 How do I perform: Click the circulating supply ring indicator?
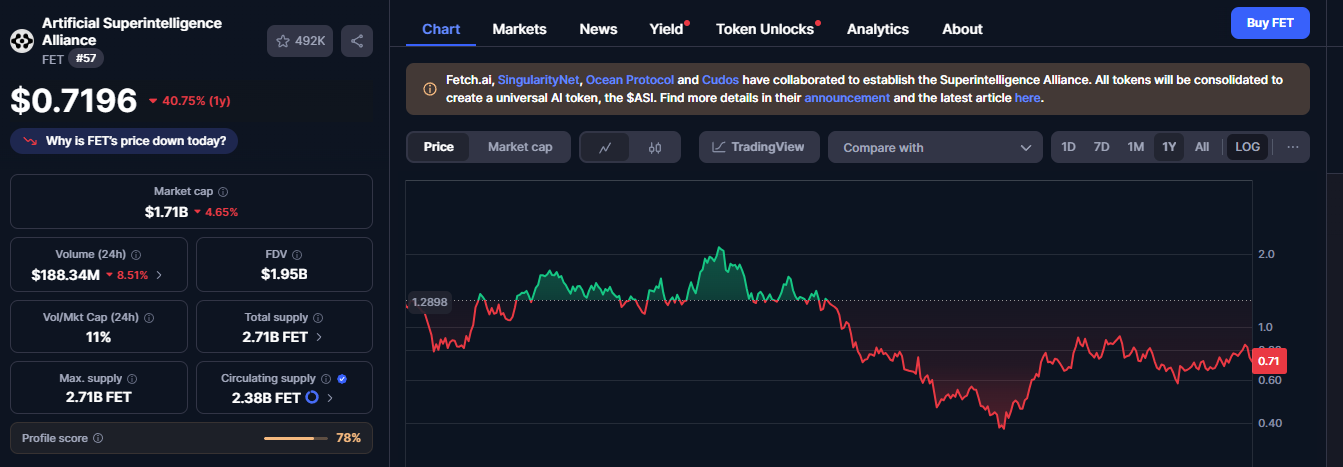point(312,398)
